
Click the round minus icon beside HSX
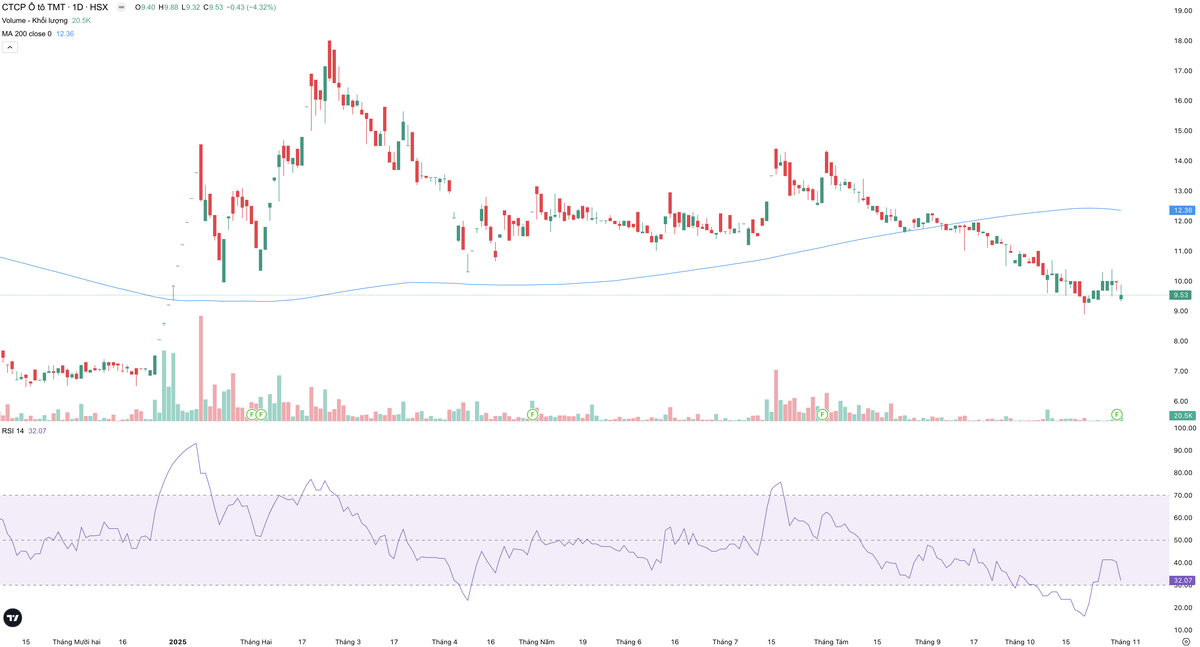(x=121, y=7)
